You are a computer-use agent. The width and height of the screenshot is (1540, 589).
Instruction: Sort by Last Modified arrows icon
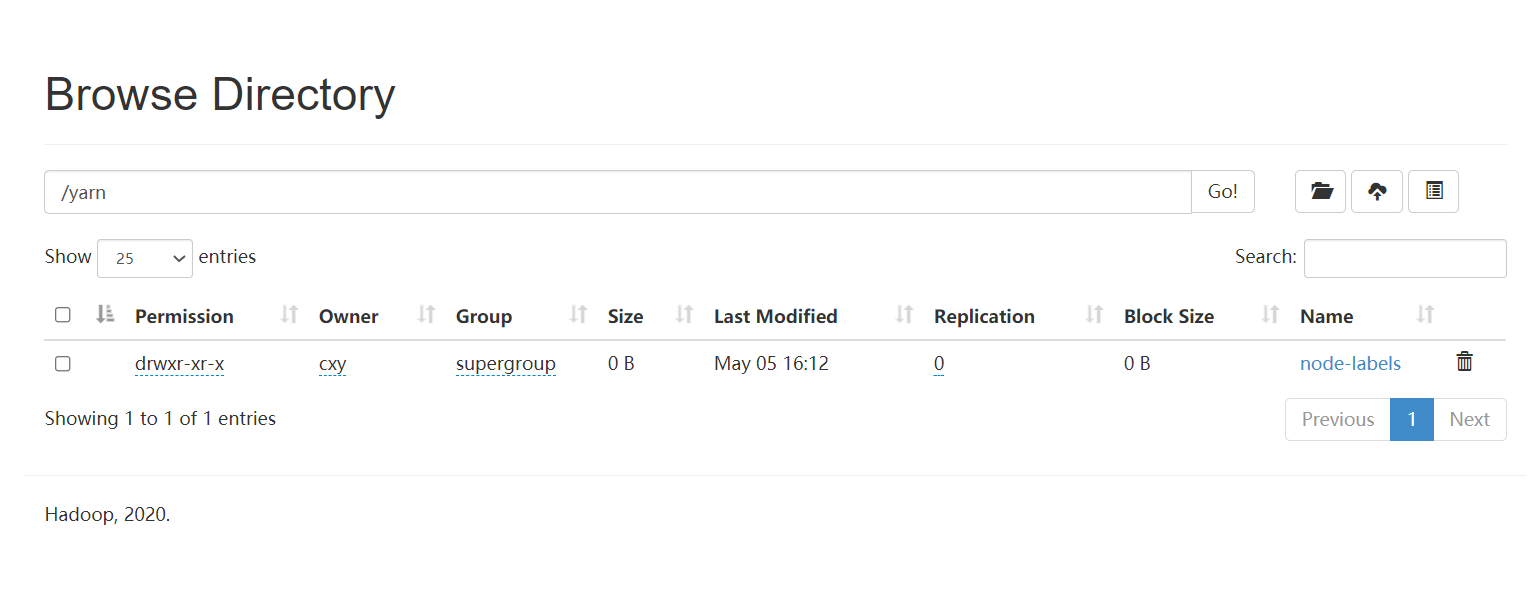click(x=904, y=315)
